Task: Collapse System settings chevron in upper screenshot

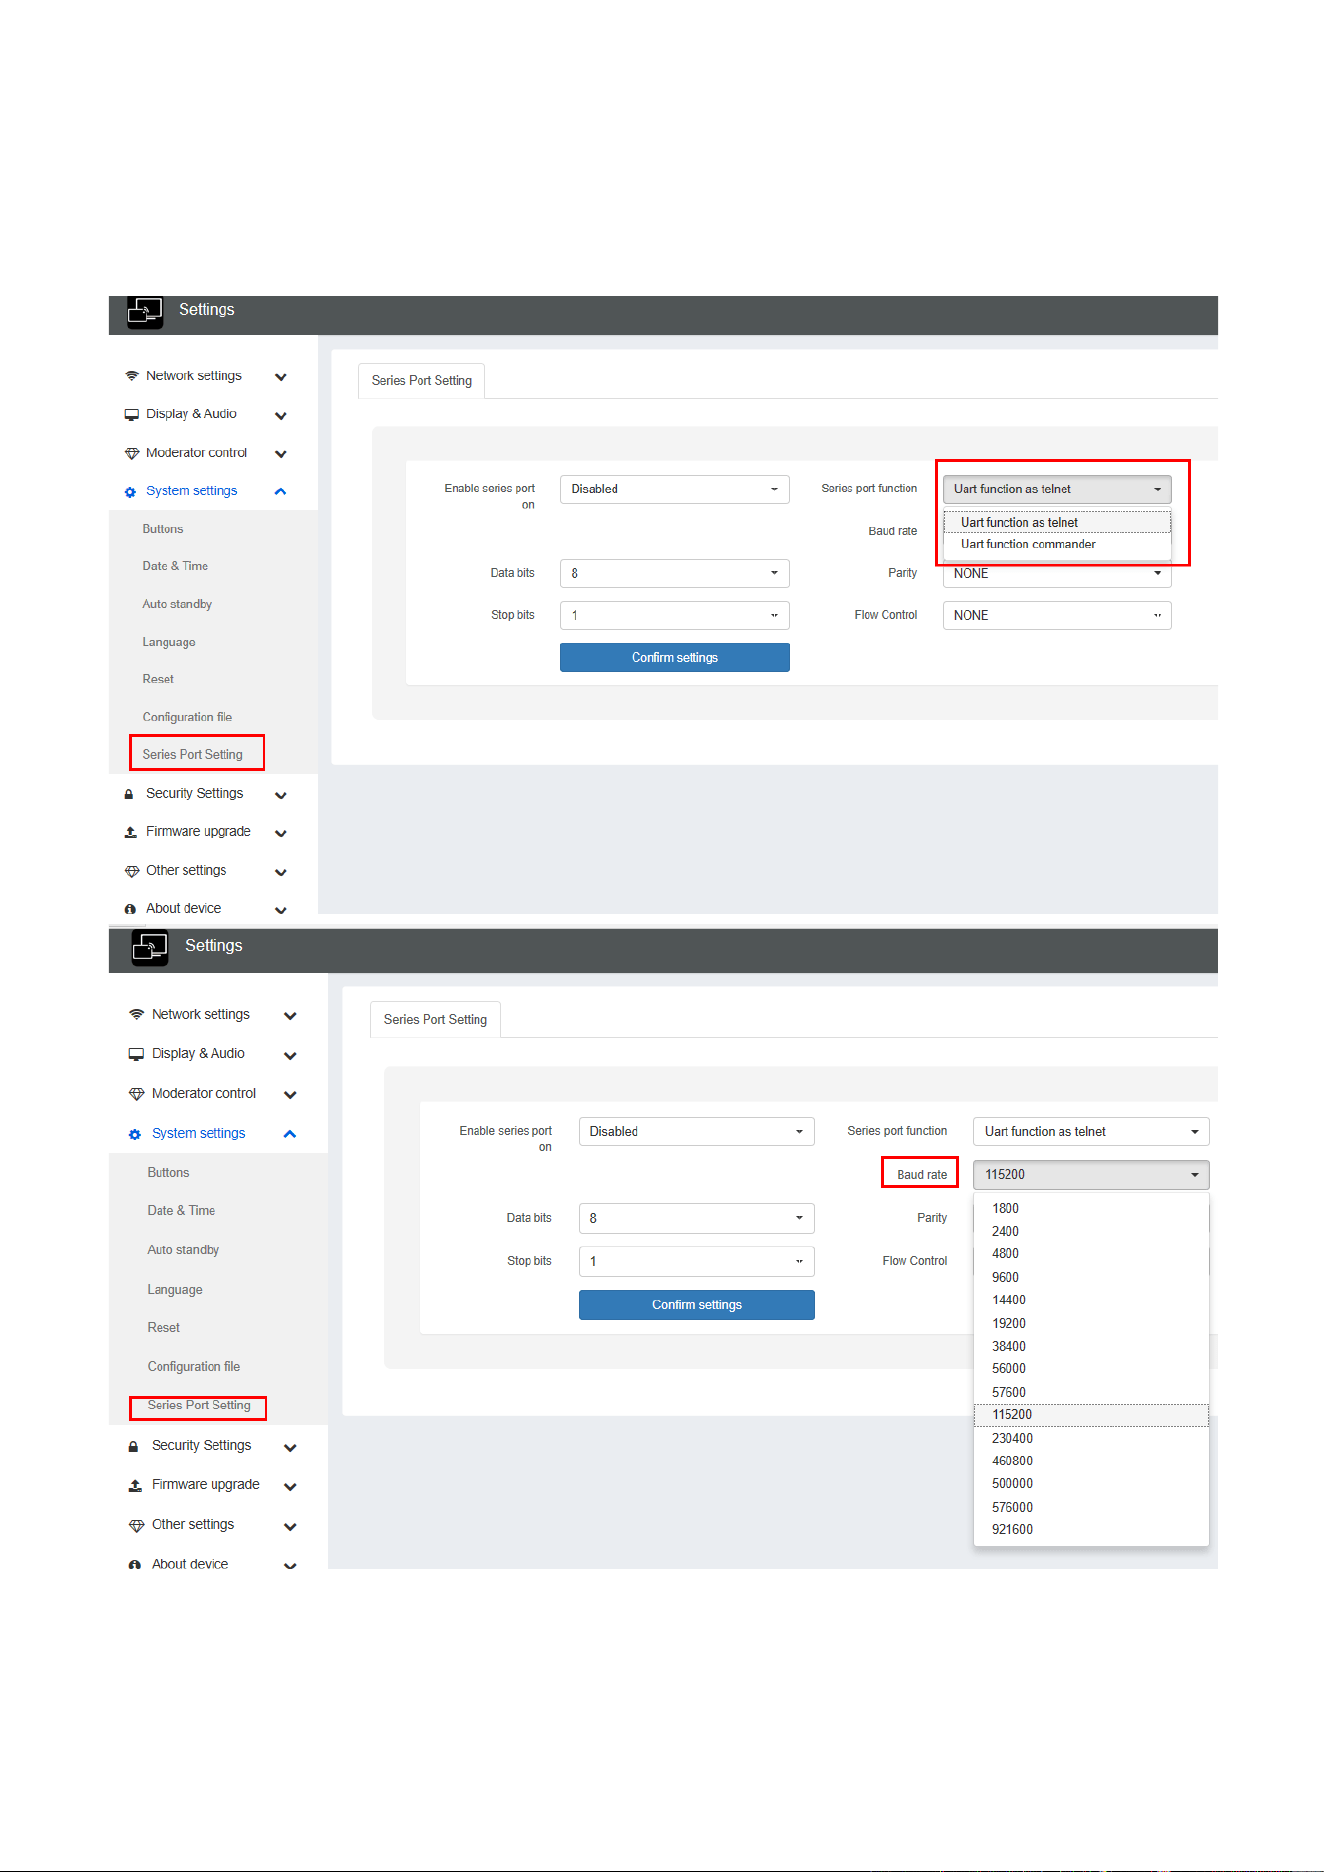Action: pyautogui.click(x=281, y=492)
